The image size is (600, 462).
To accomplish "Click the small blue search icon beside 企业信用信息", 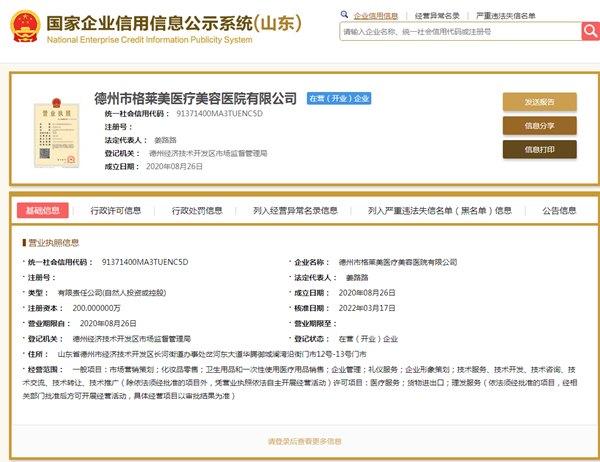I will click(344, 15).
